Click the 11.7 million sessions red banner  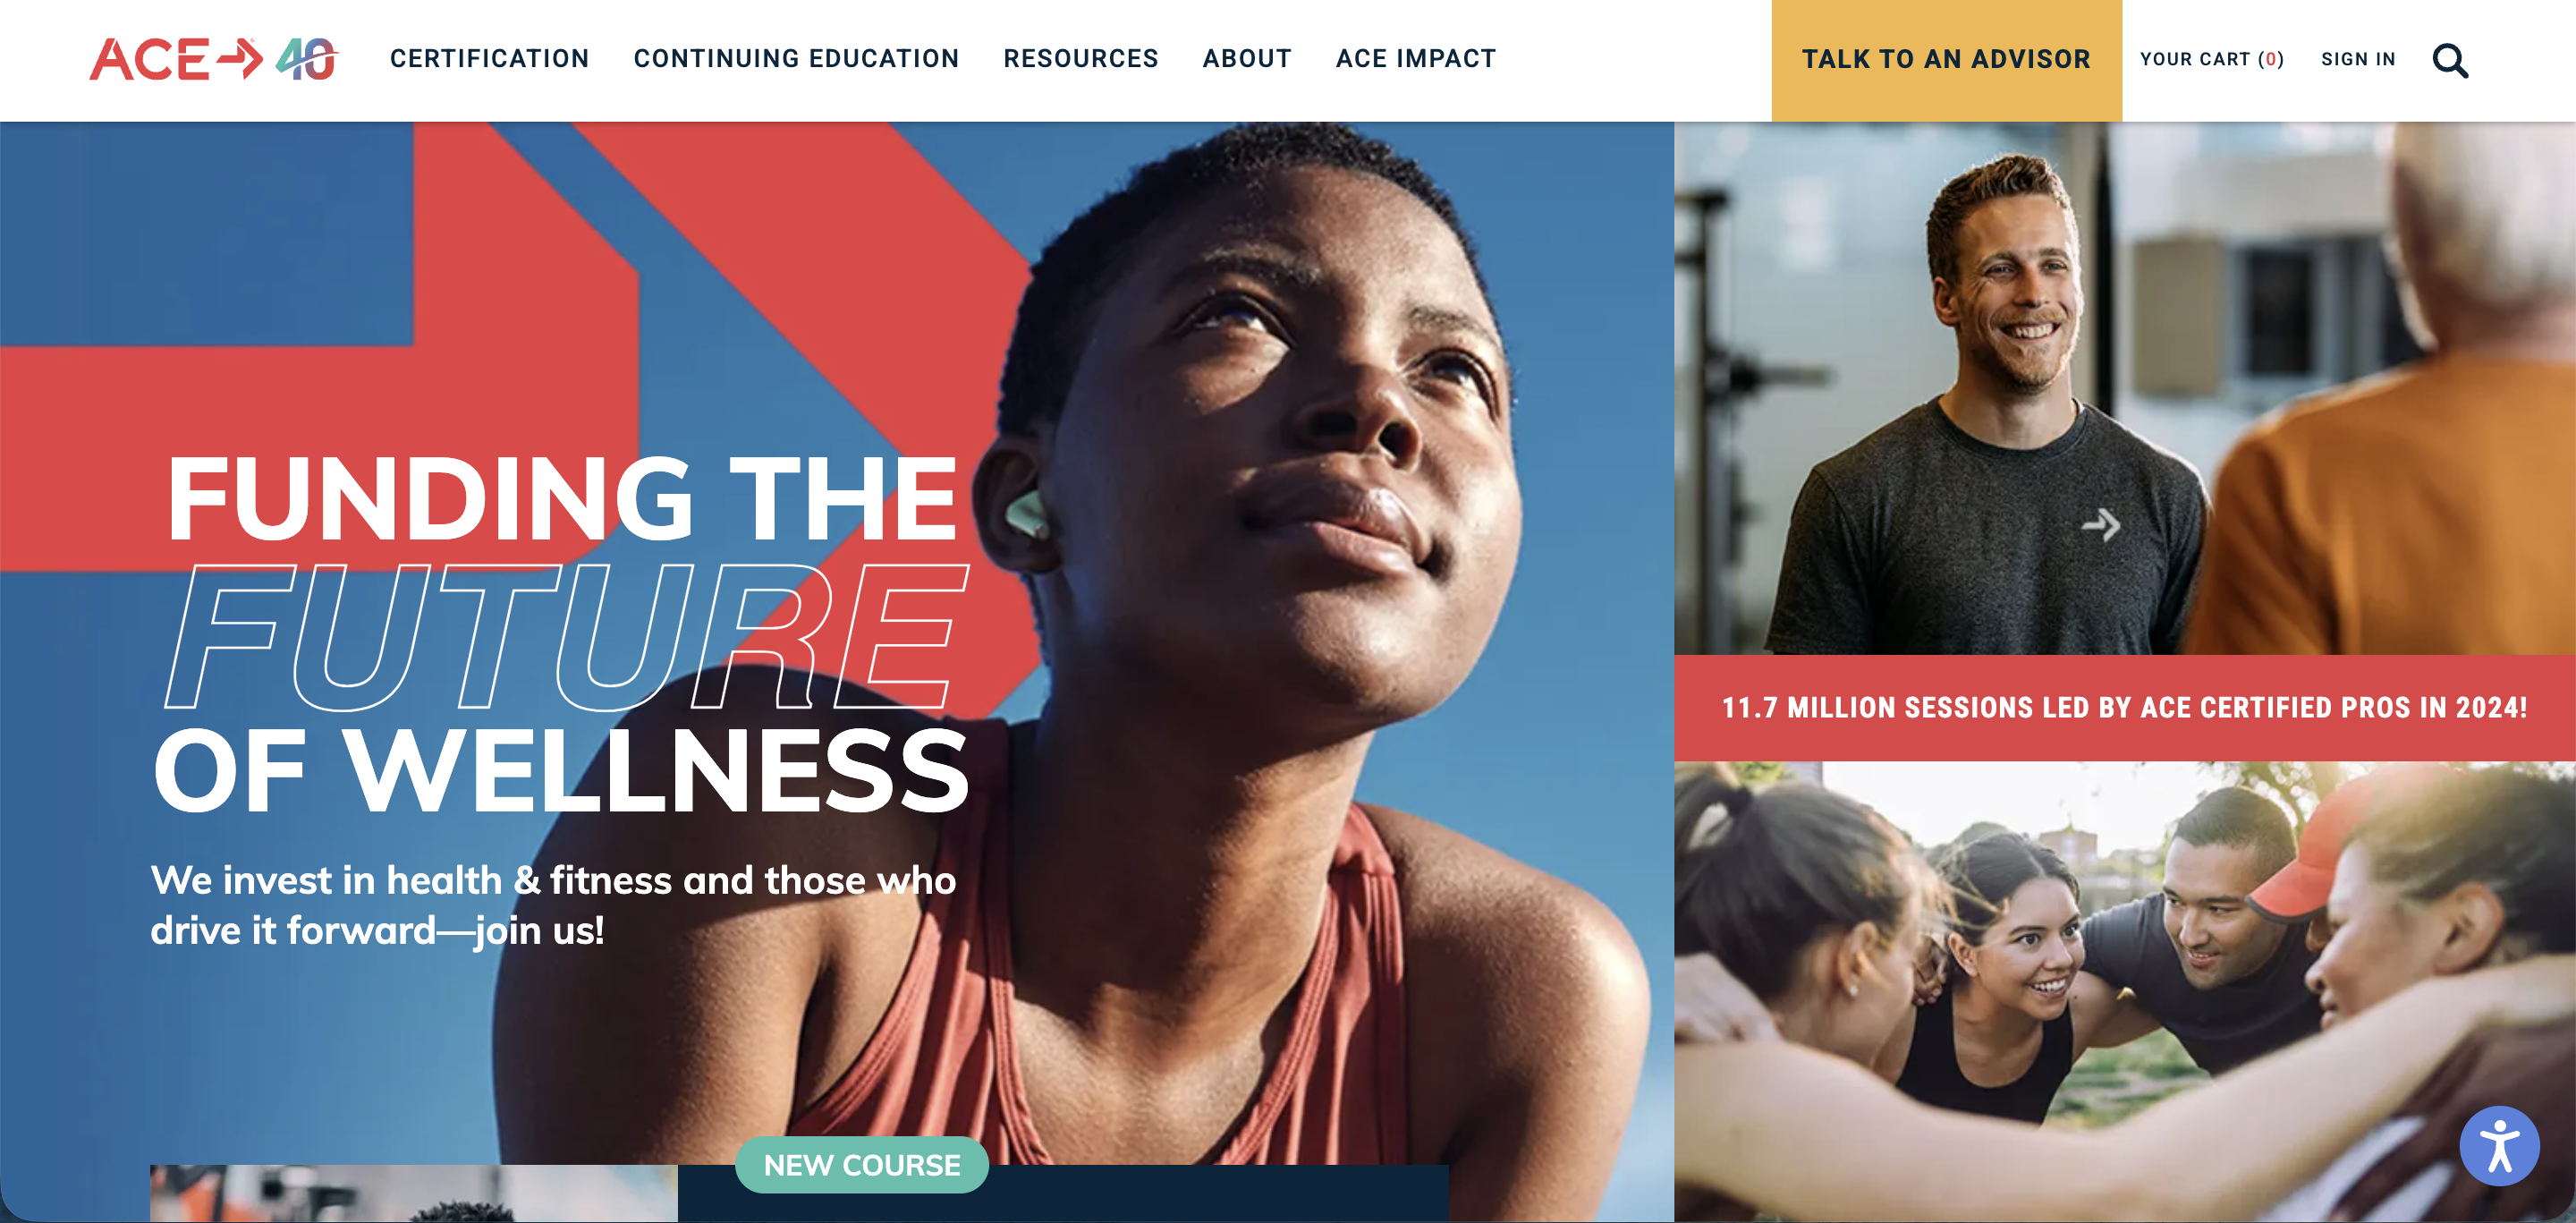[2124, 708]
